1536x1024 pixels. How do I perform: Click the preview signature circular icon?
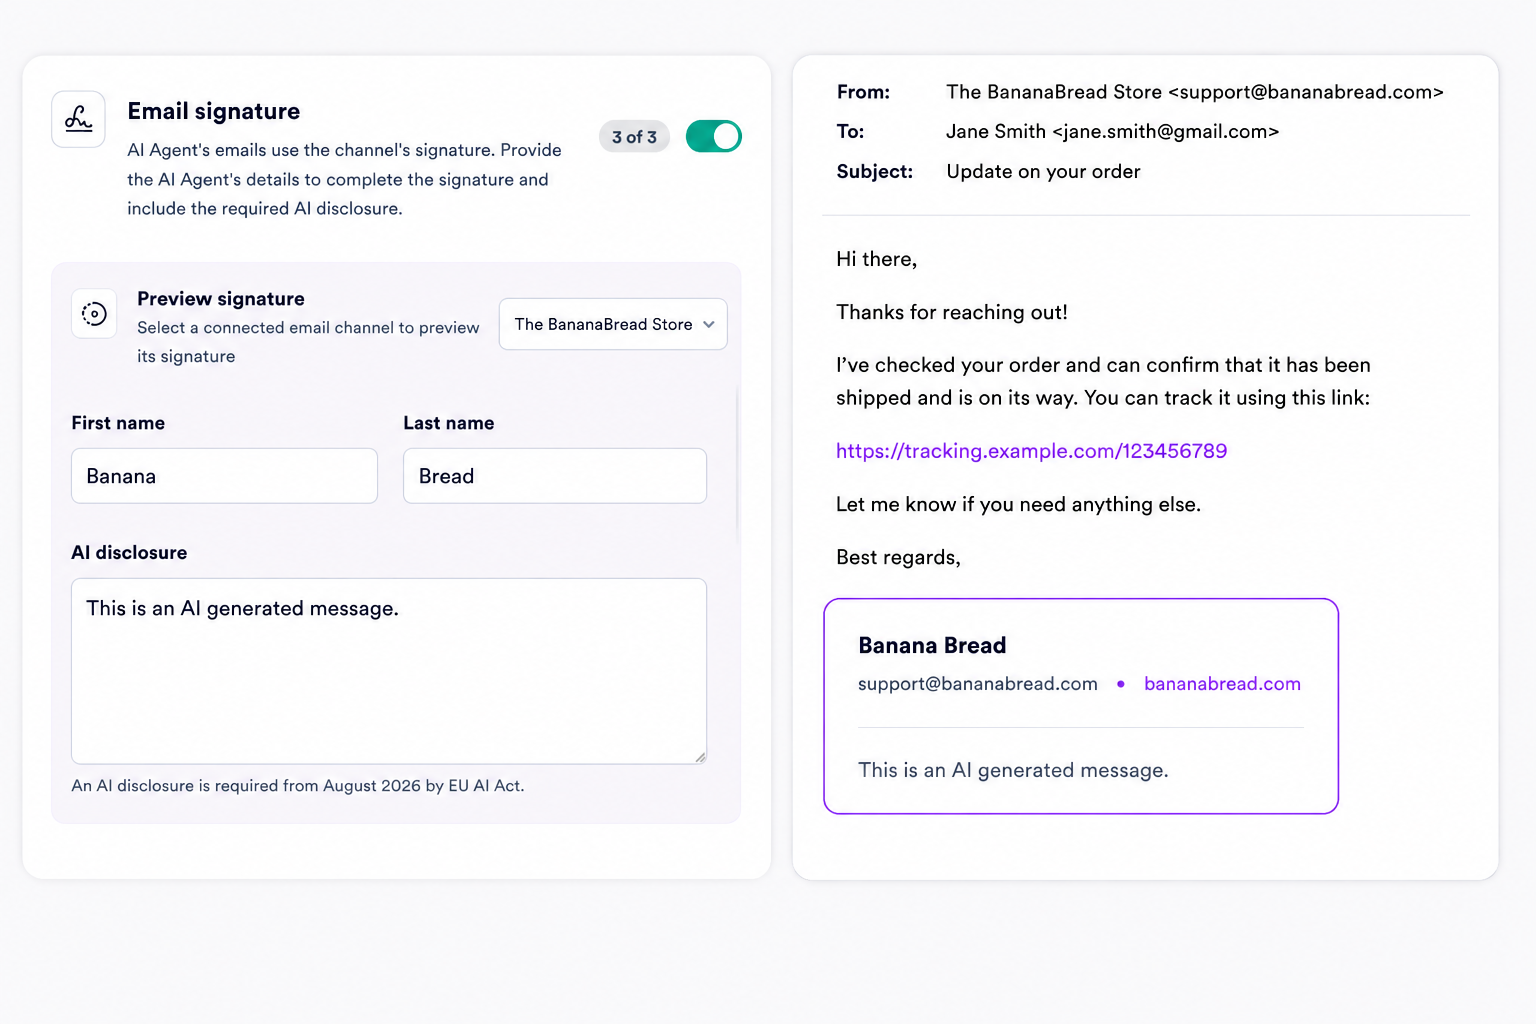94,314
